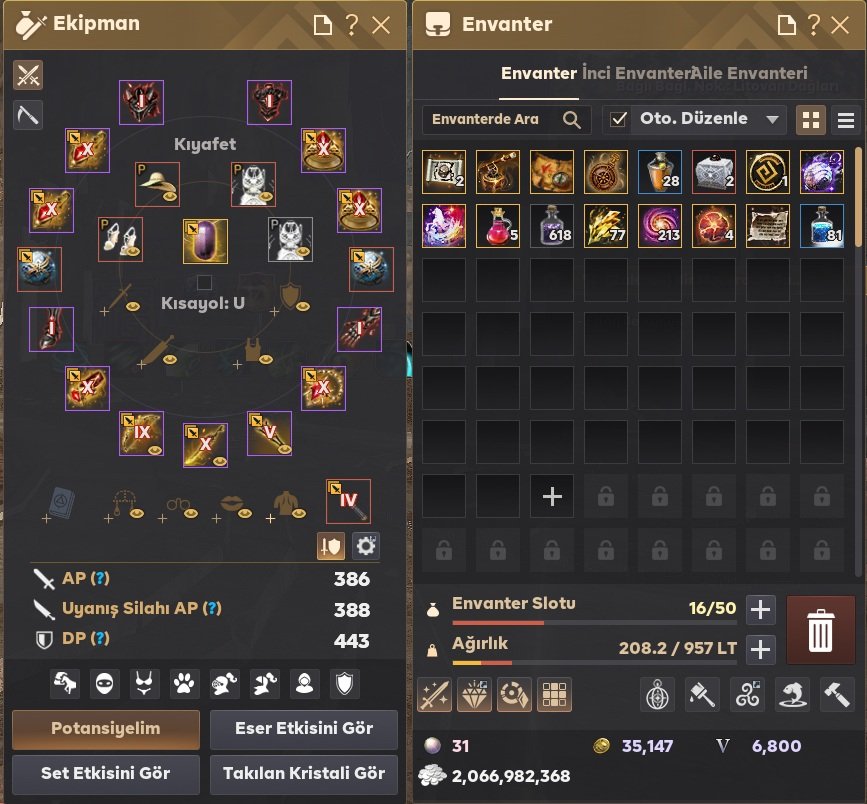Toggle the small checkbox under the Kıyafet center gem
This screenshot has height=804, width=867.
tap(204, 282)
